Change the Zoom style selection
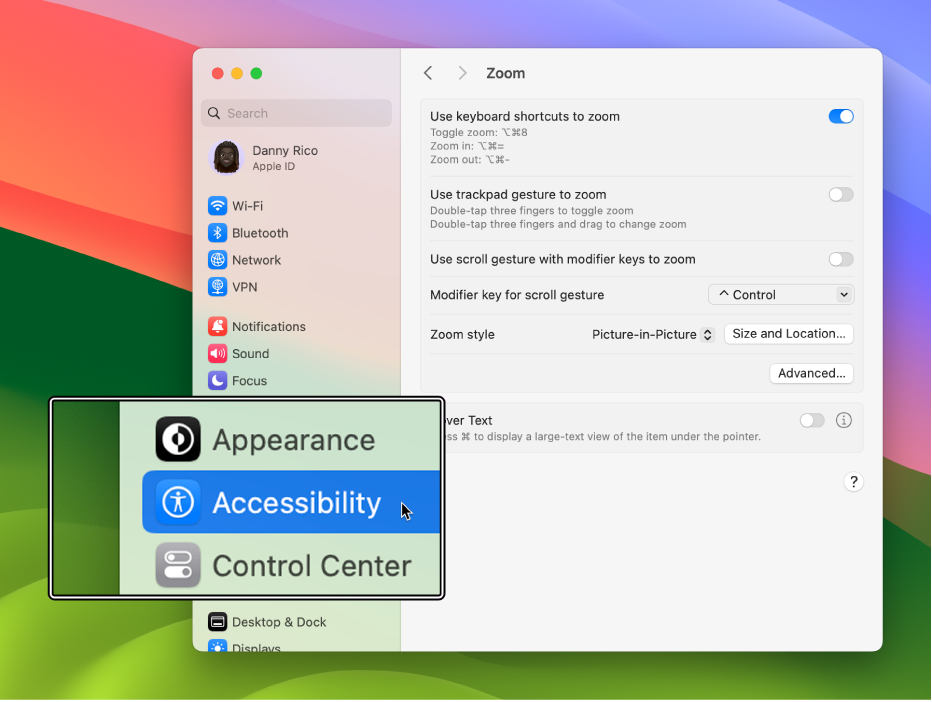 click(652, 334)
